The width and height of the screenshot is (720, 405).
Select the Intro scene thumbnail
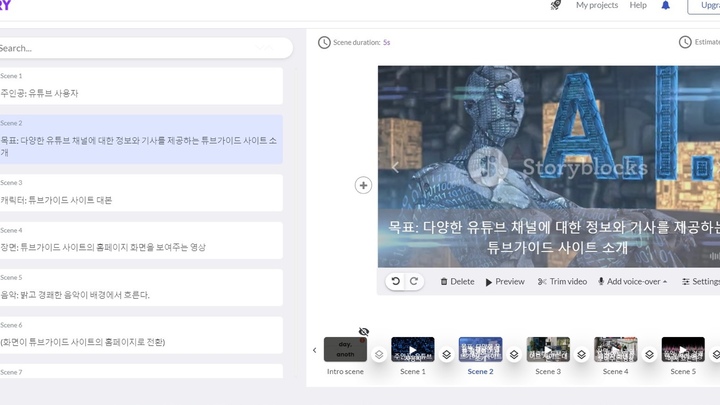(345, 349)
